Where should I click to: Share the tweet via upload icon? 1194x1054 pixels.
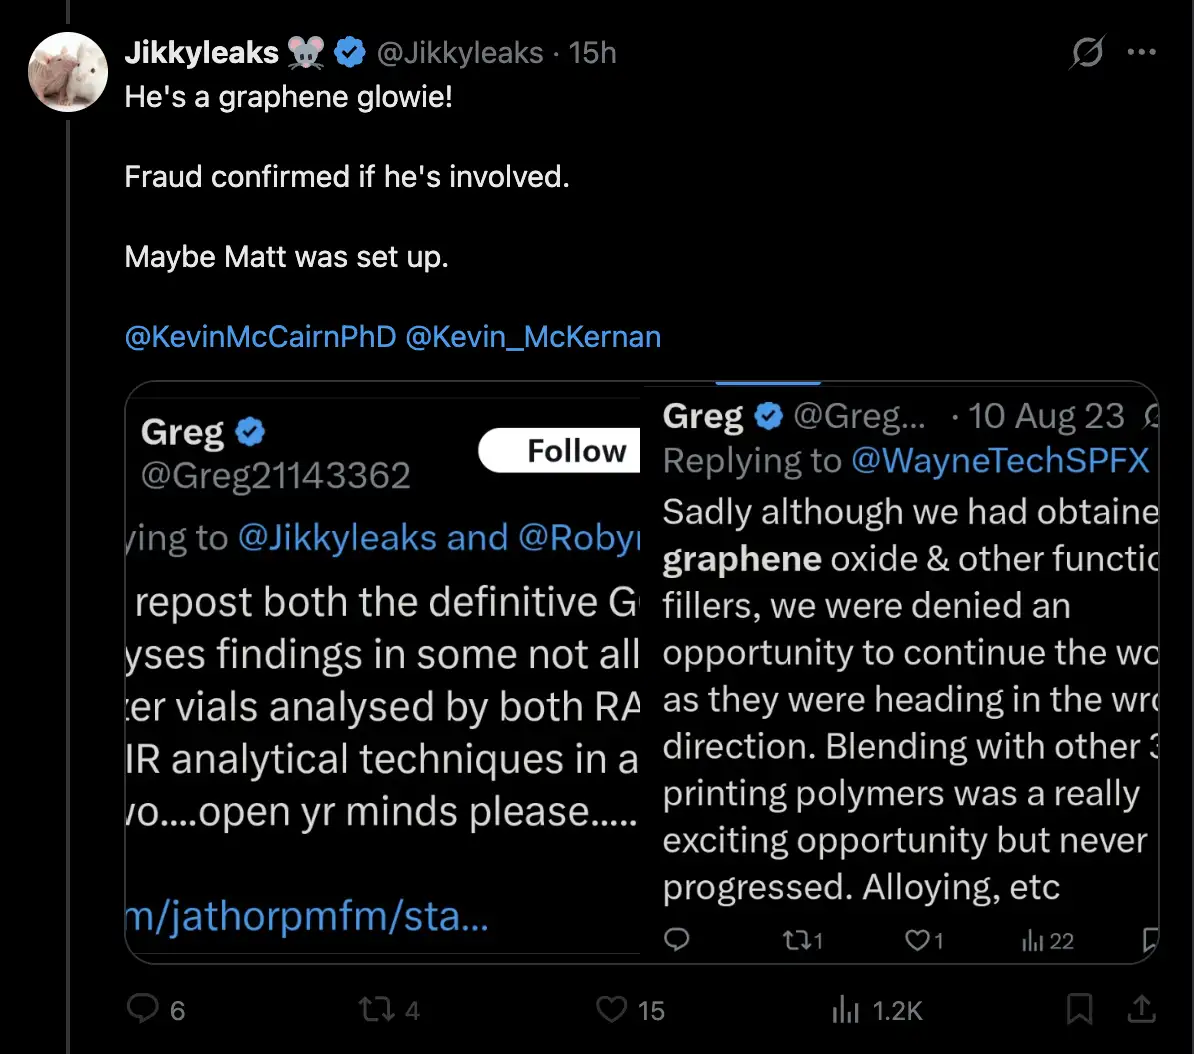click(x=1141, y=1010)
